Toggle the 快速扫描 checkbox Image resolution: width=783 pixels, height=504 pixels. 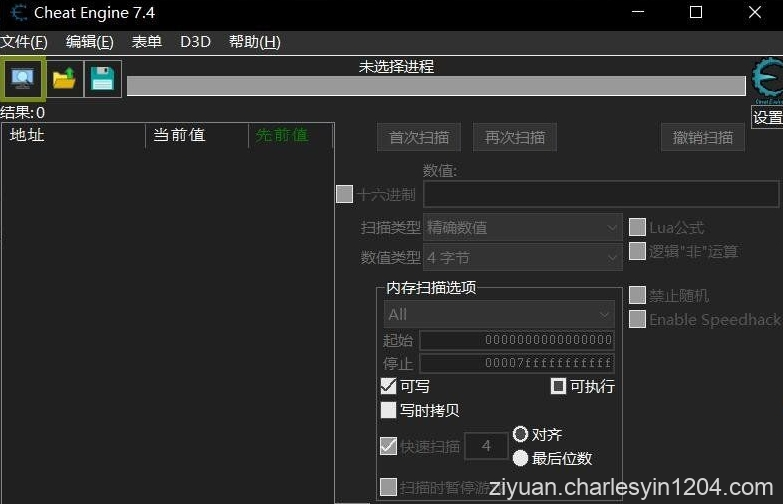point(389,446)
